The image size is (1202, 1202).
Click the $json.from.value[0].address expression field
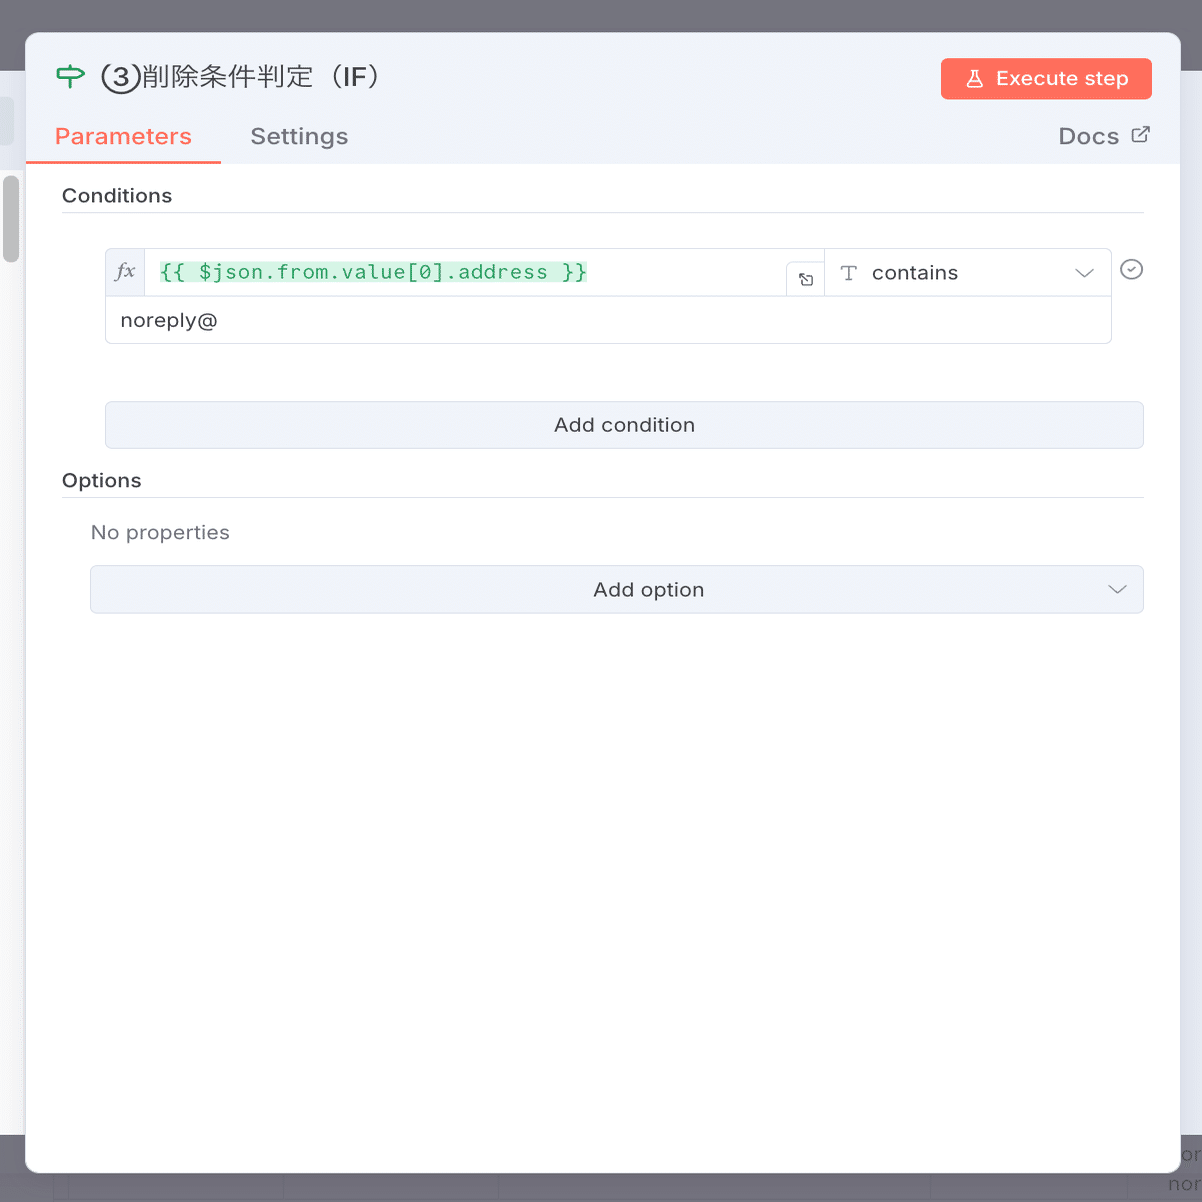point(465,272)
